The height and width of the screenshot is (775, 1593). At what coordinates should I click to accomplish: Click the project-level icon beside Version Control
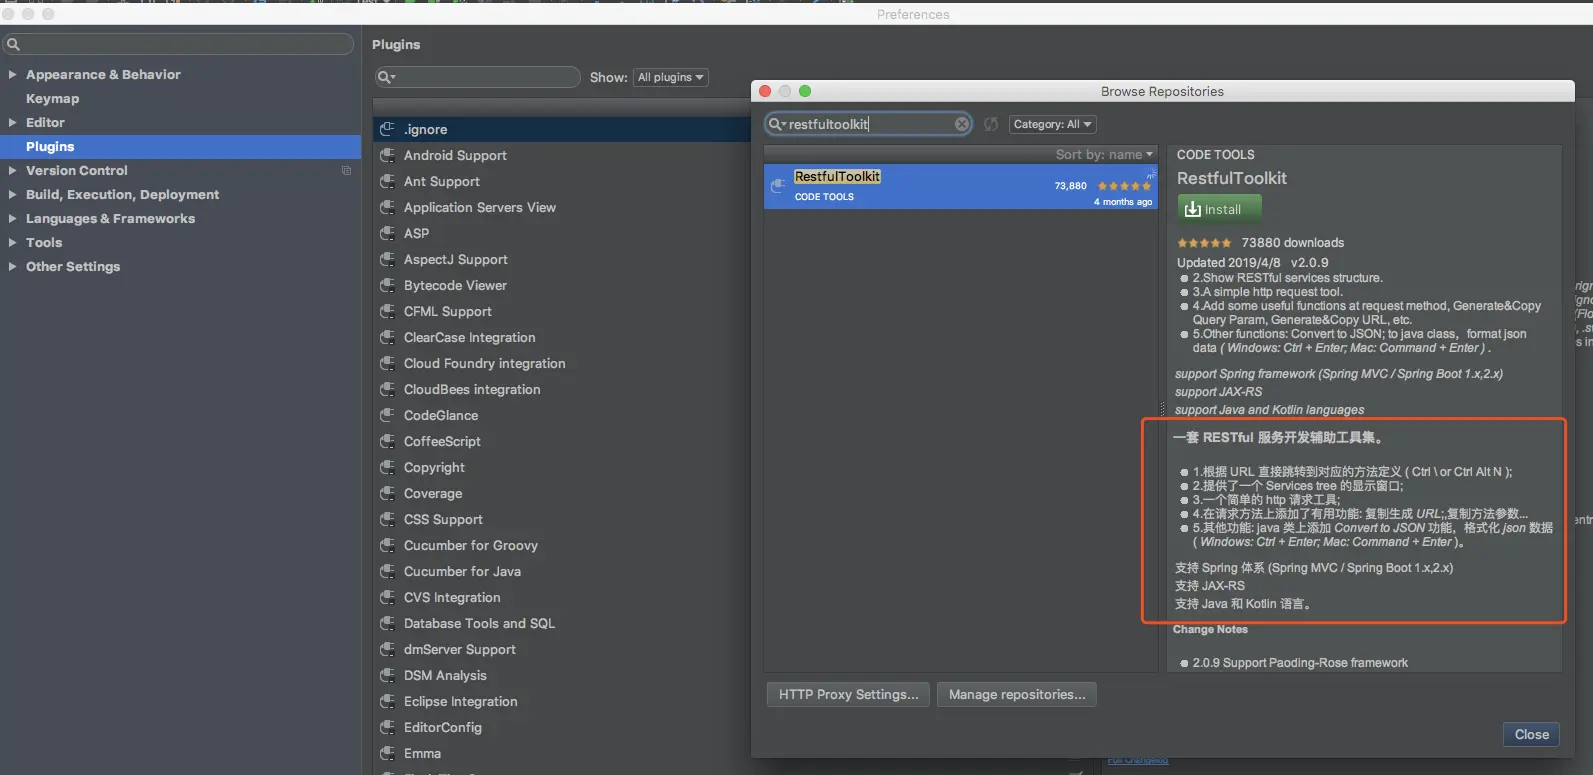(346, 171)
